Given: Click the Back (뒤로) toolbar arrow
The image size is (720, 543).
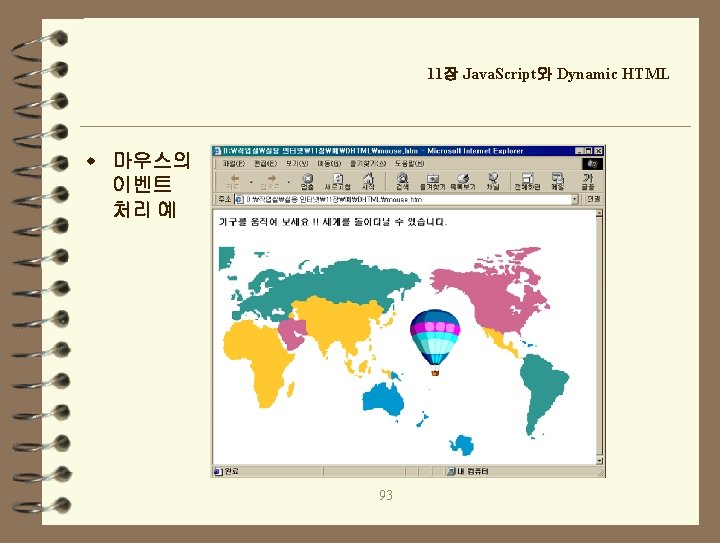Looking at the screenshot, I should (x=234, y=181).
